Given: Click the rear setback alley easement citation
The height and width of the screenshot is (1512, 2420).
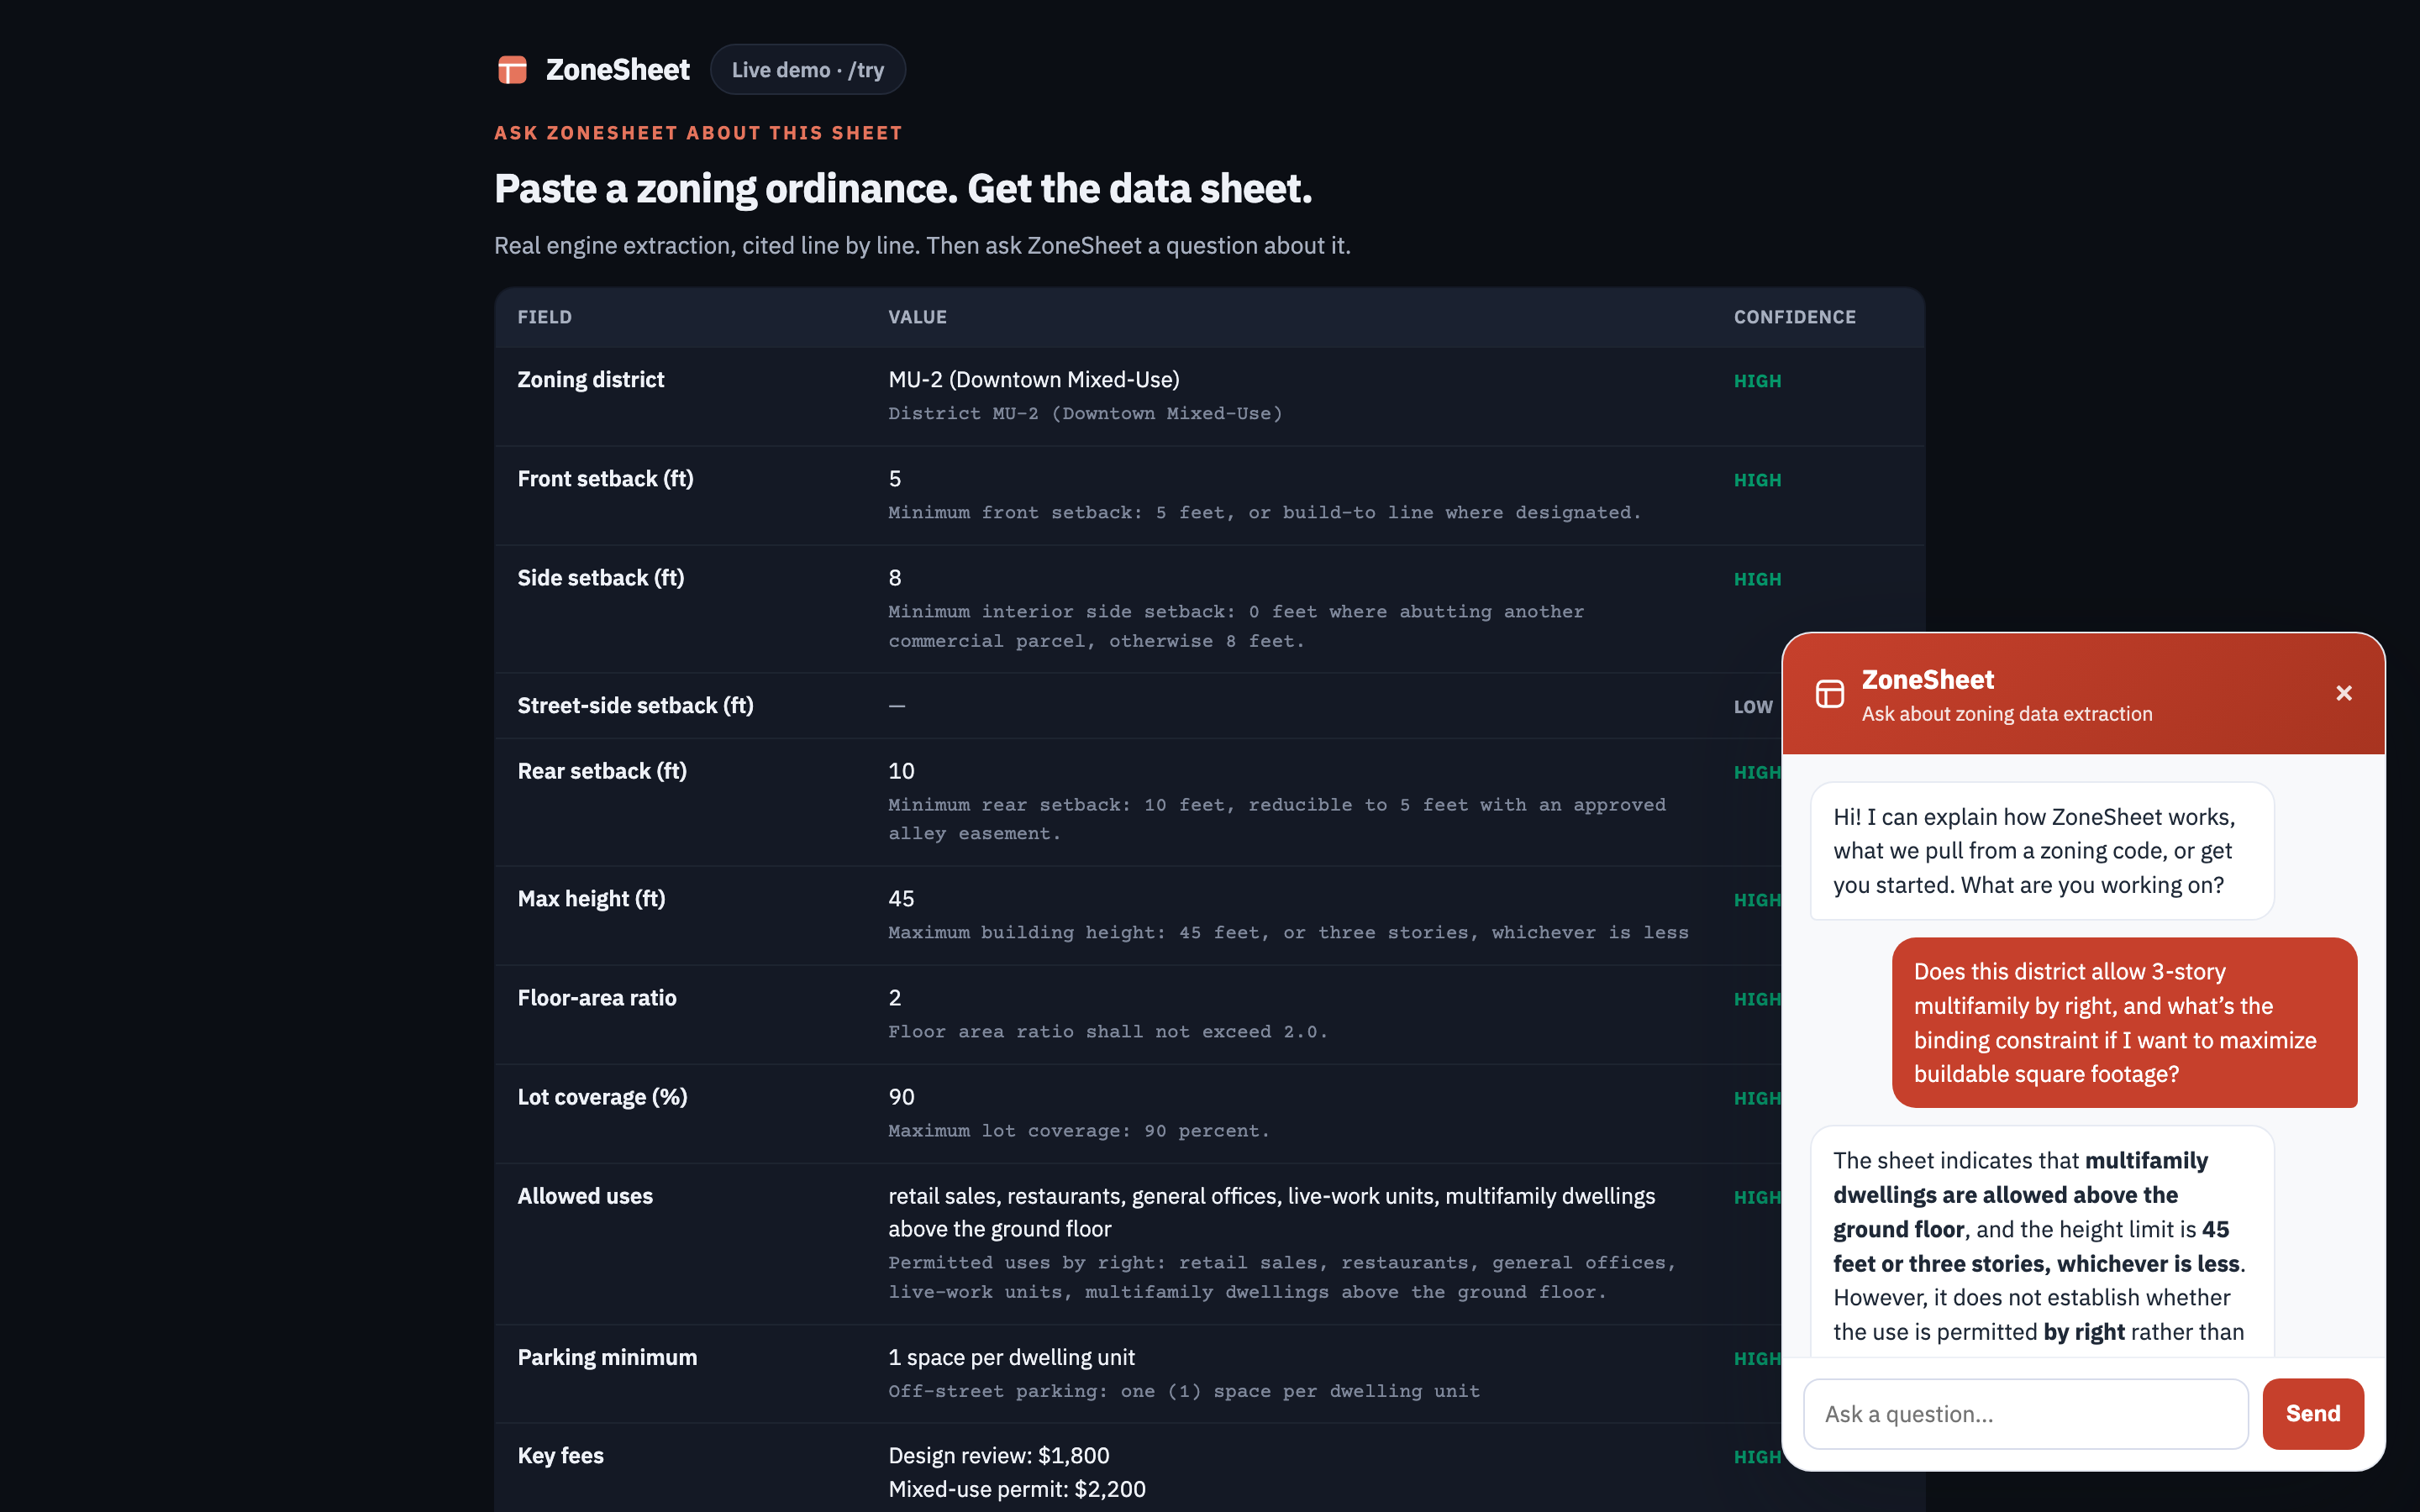Looking at the screenshot, I should pos(1277,819).
